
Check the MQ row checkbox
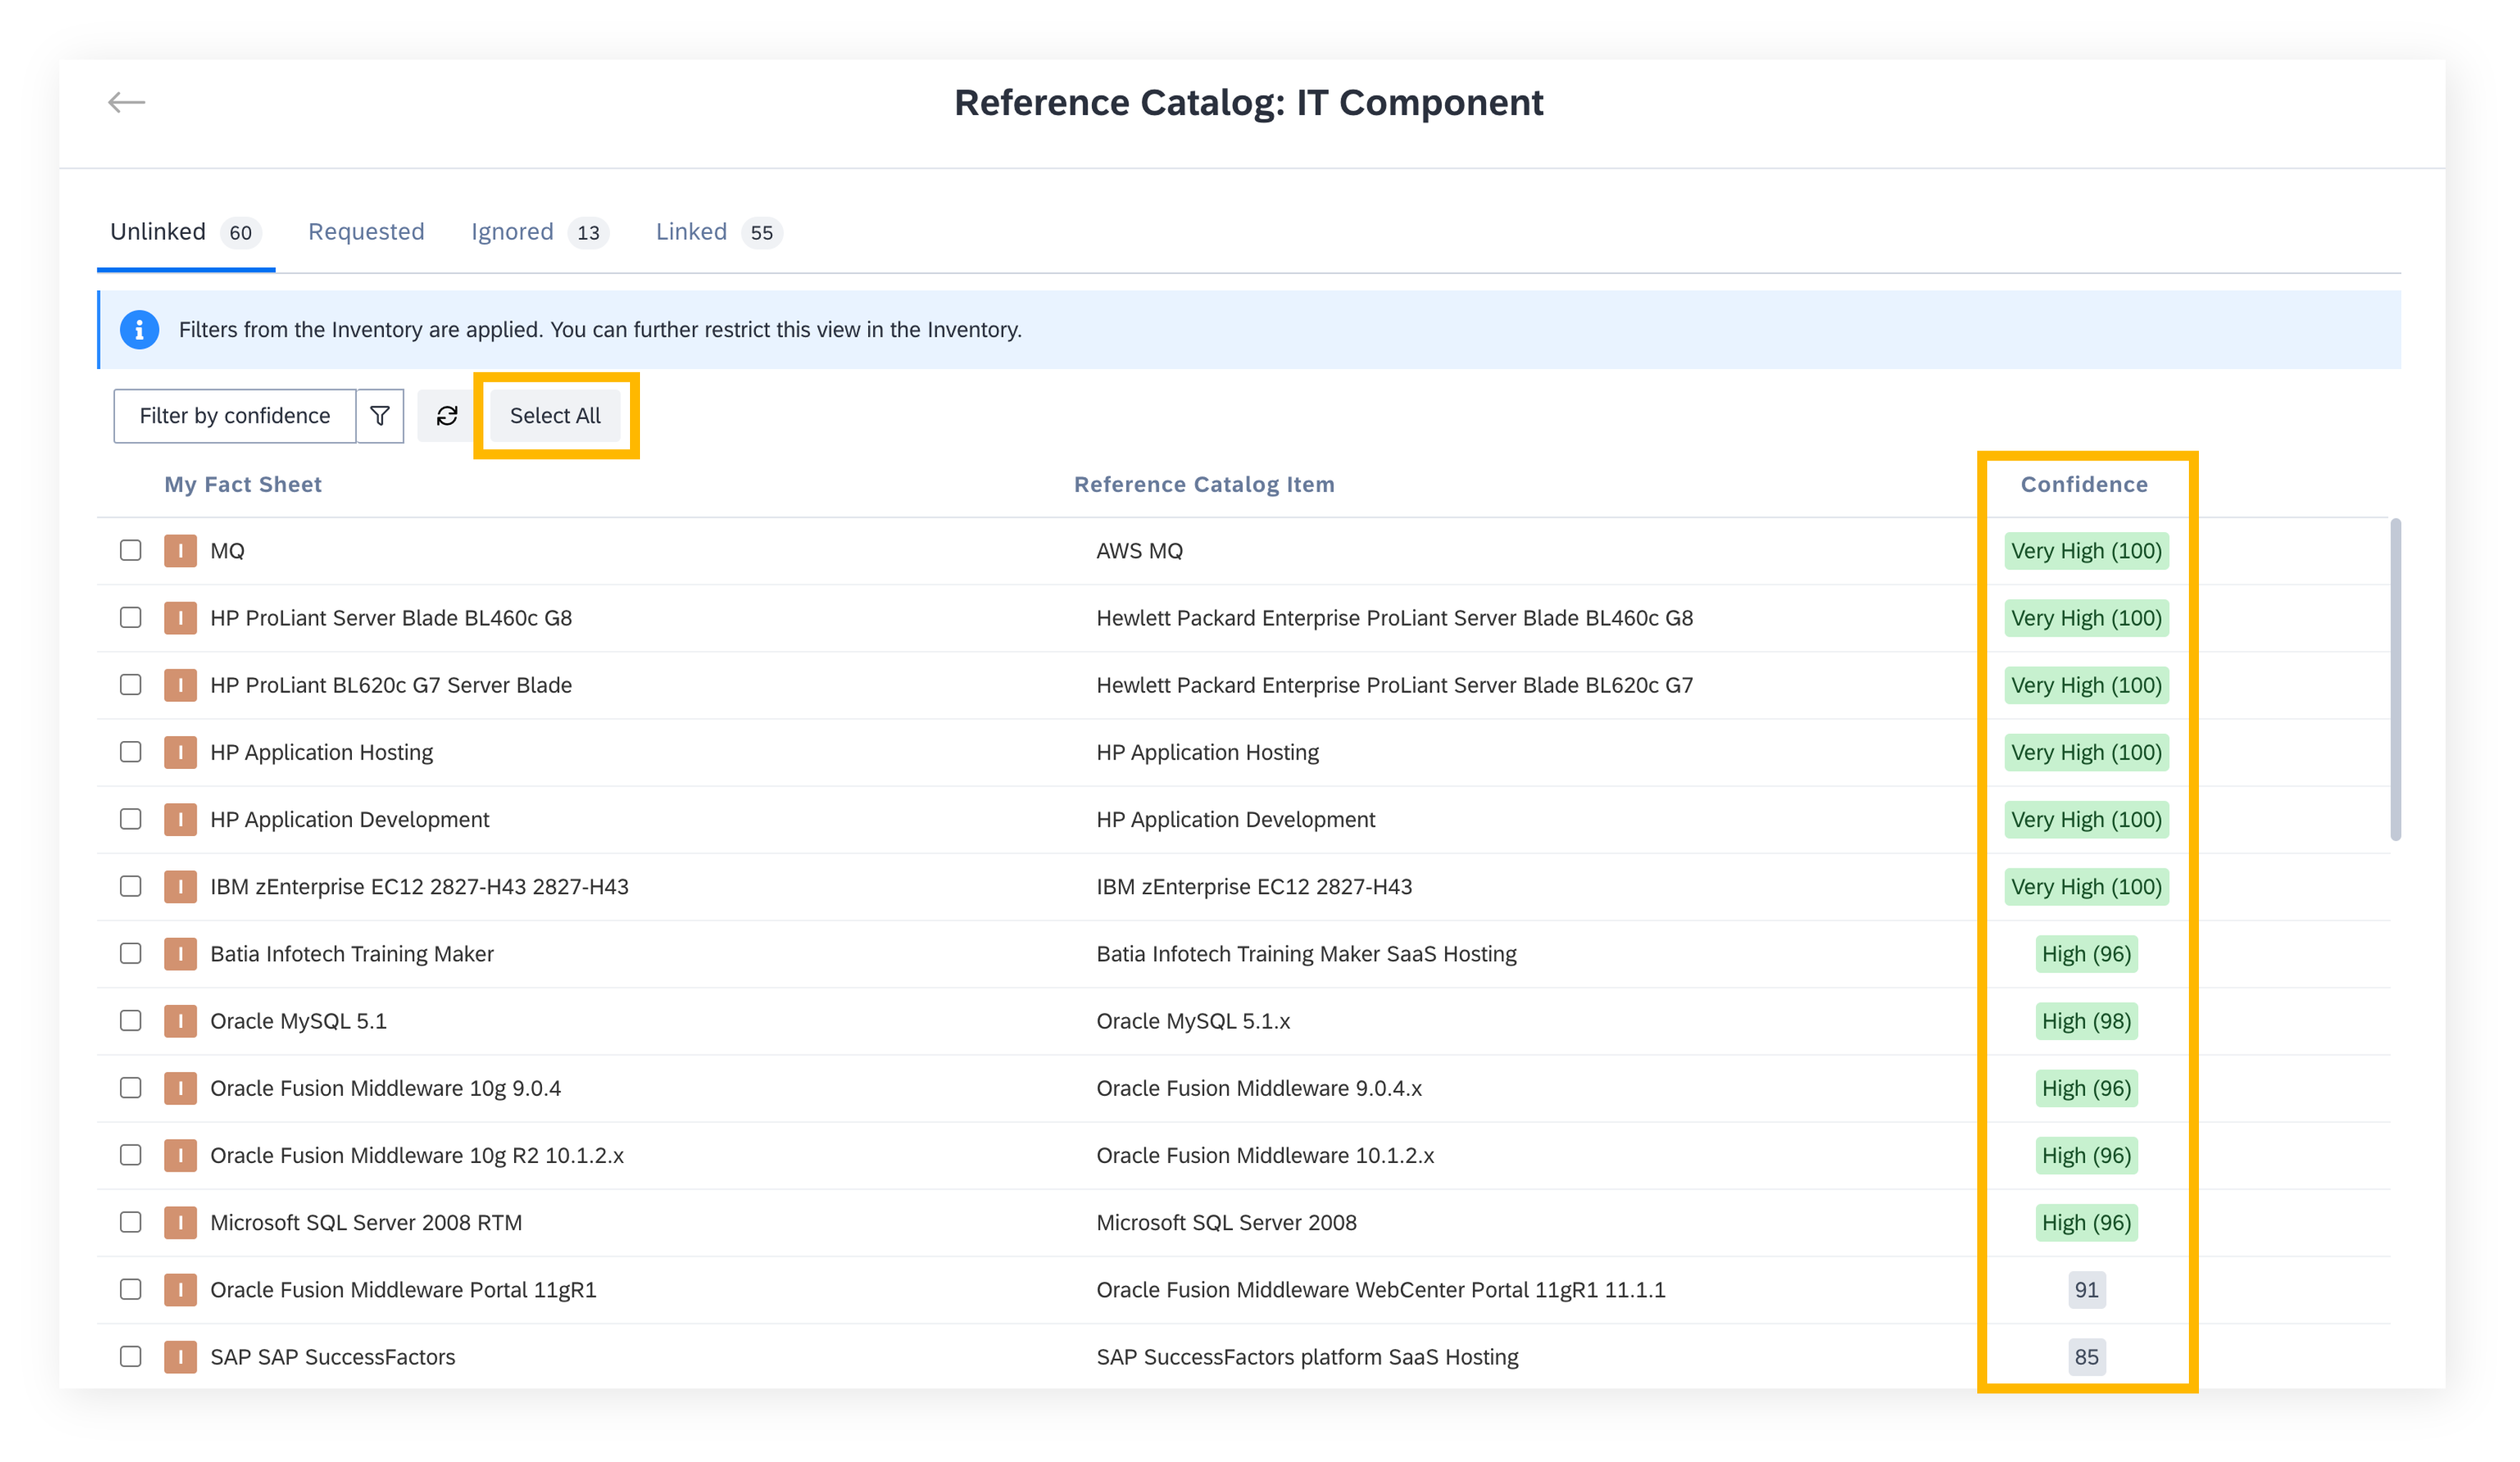[x=131, y=551]
